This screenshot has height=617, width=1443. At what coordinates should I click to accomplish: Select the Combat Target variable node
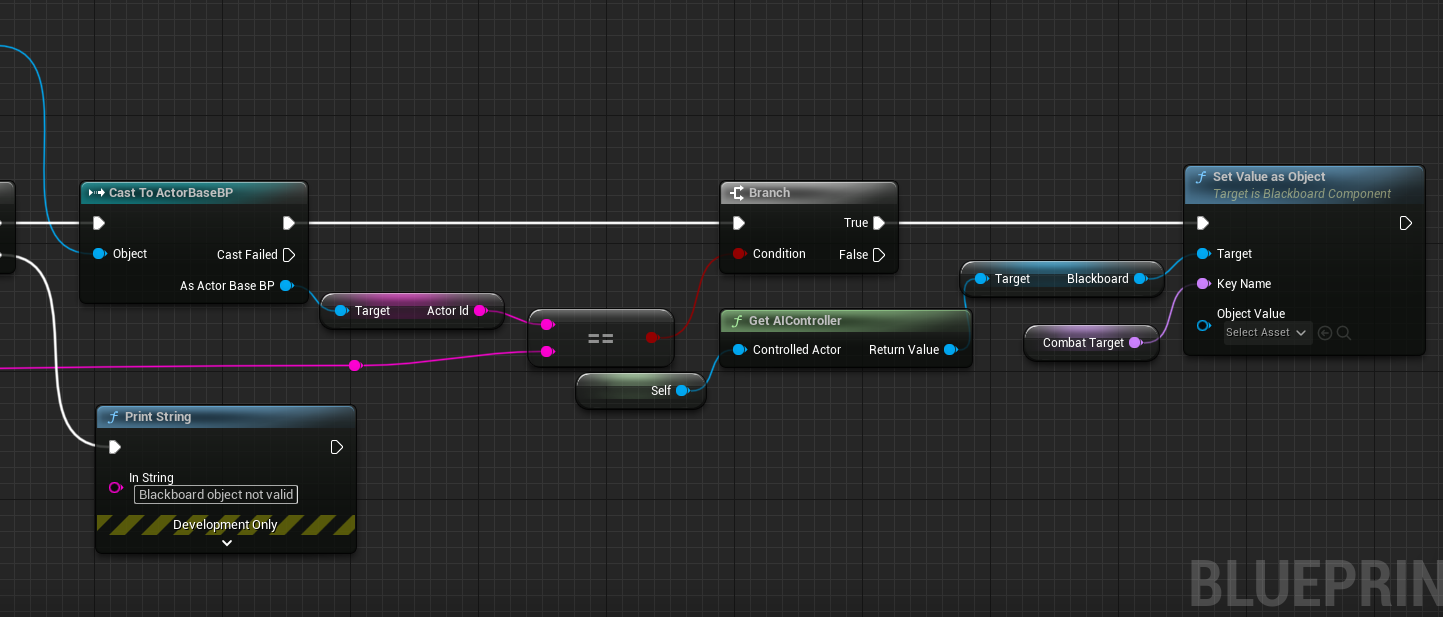click(1092, 343)
